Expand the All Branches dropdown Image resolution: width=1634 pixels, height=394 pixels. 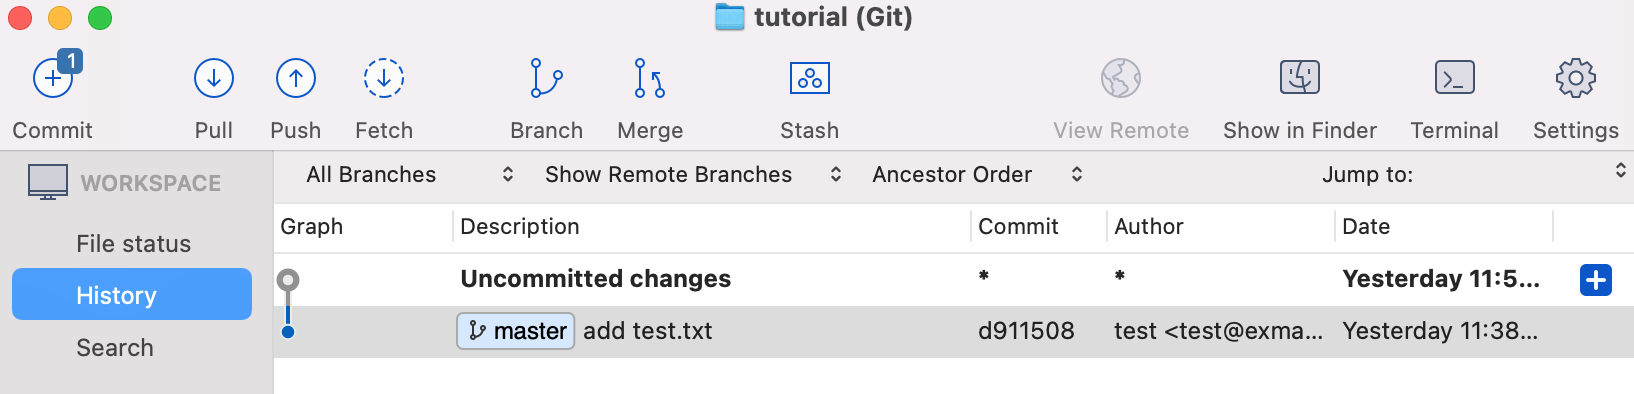tap(410, 174)
